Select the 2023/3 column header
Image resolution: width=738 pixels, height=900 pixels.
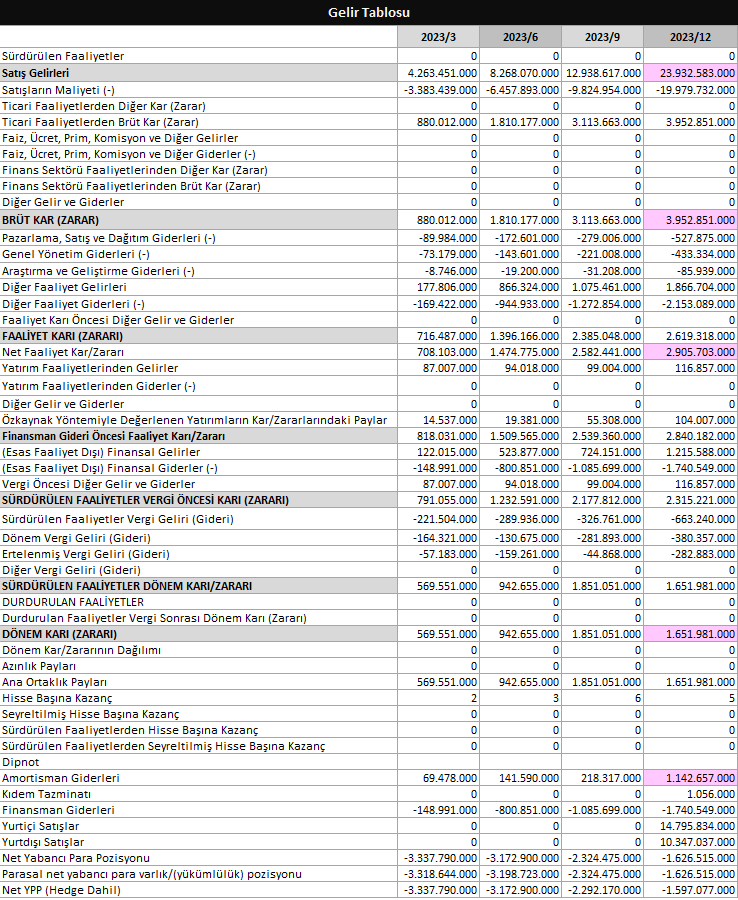[438, 37]
